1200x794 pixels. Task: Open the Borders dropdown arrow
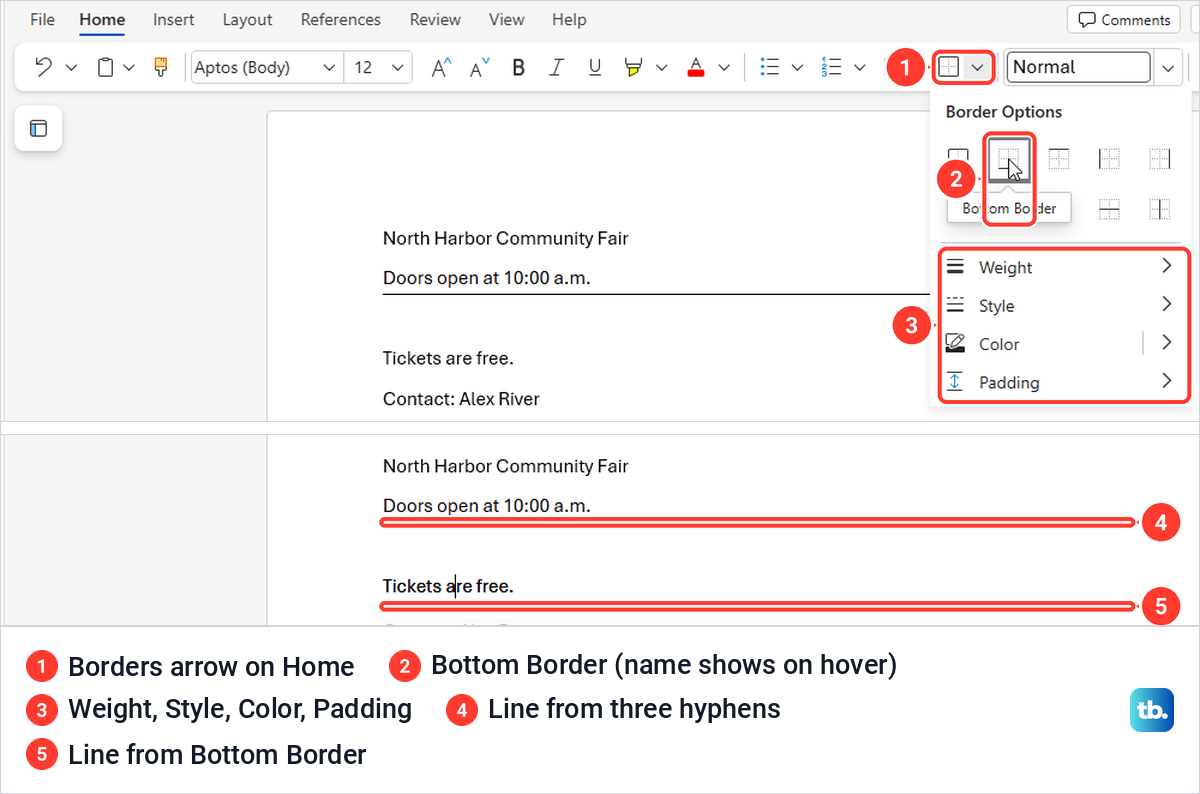pyautogui.click(x=978, y=67)
